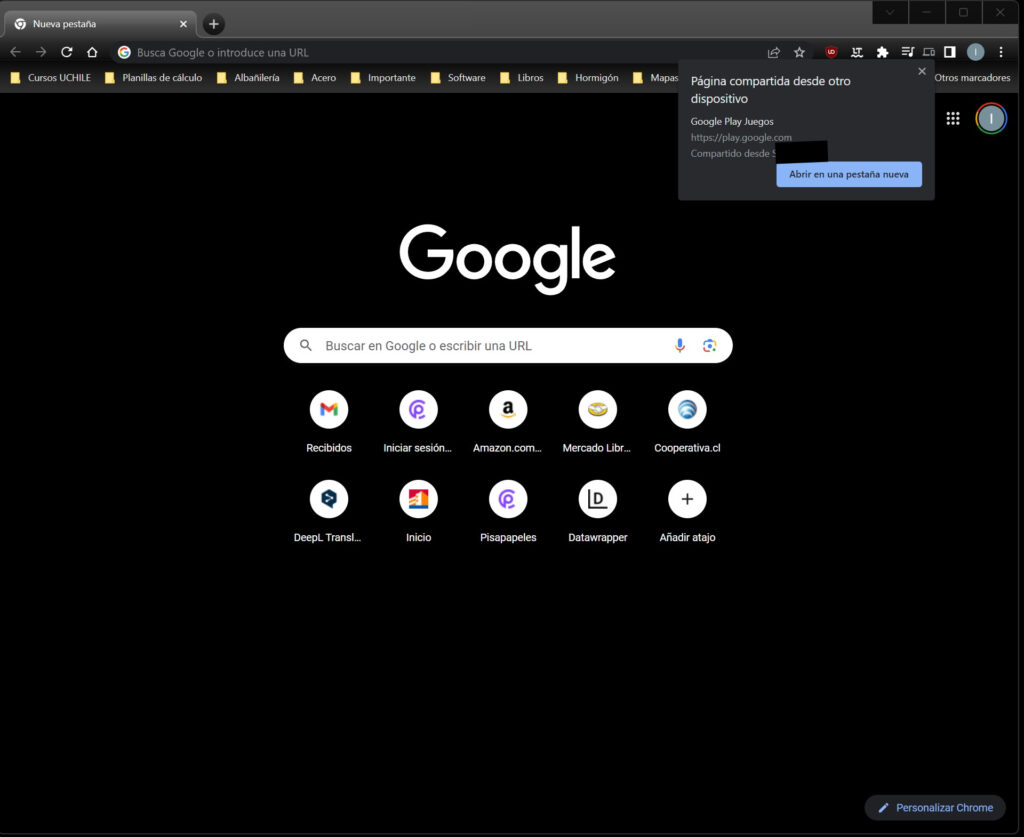Click the reload page icon
This screenshot has width=1024, height=837.
[66, 52]
